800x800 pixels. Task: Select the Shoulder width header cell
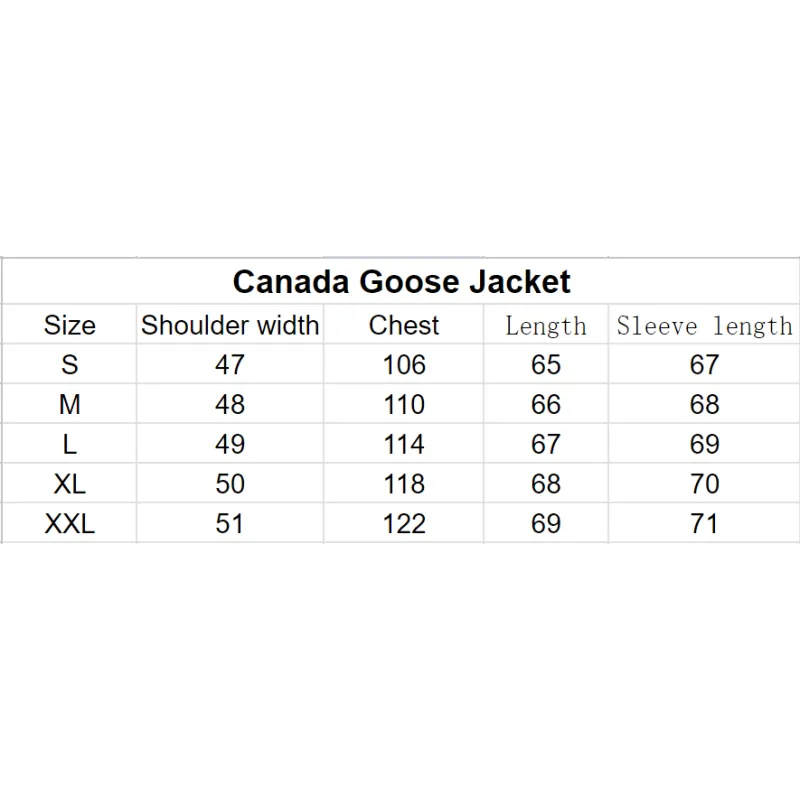(230, 324)
